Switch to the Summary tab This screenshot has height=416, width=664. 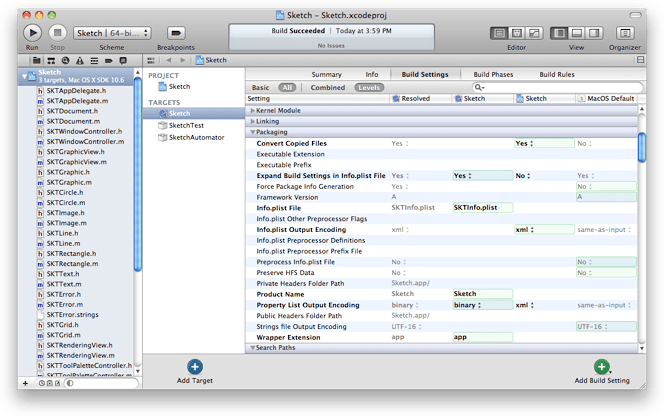(x=326, y=75)
